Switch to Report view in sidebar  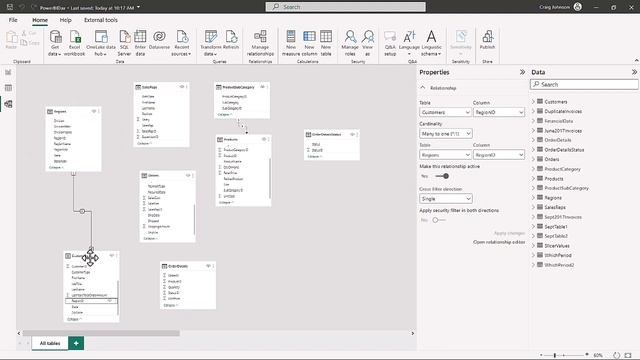pos(8,72)
